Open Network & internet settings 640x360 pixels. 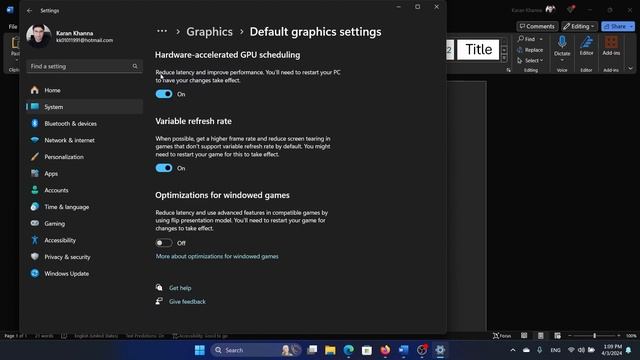coord(84,140)
